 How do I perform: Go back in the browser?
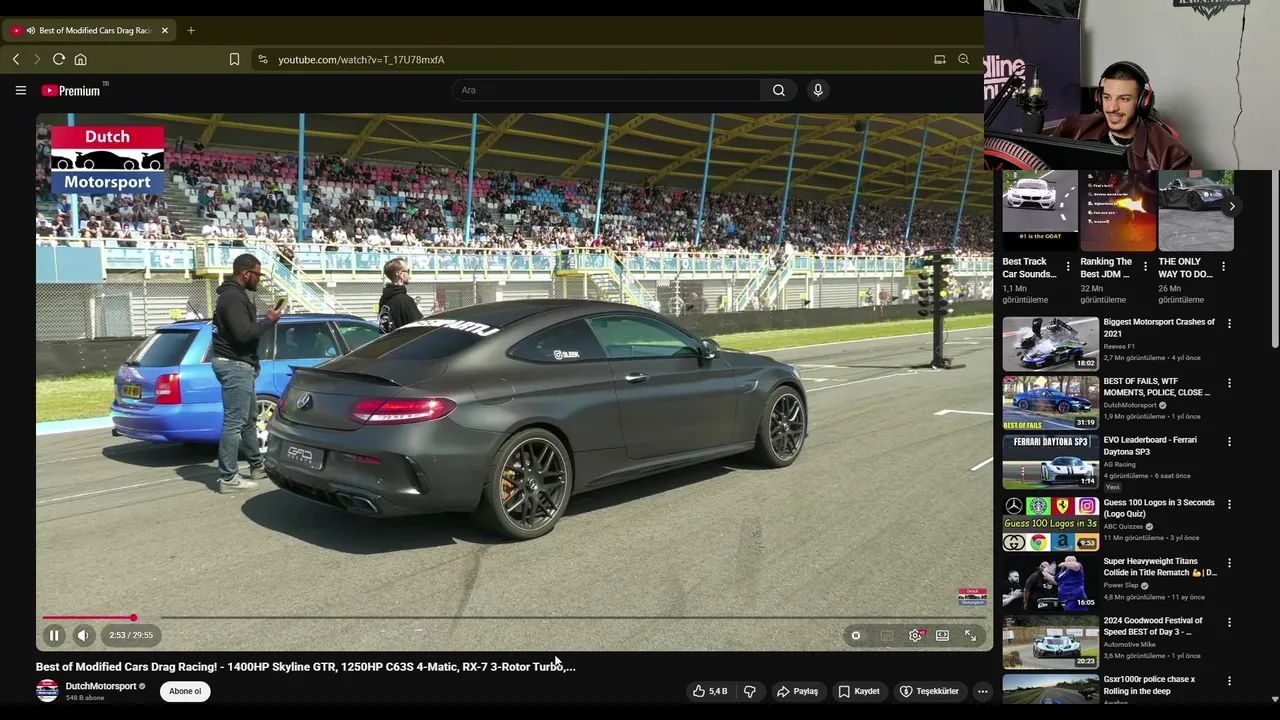pos(16,60)
